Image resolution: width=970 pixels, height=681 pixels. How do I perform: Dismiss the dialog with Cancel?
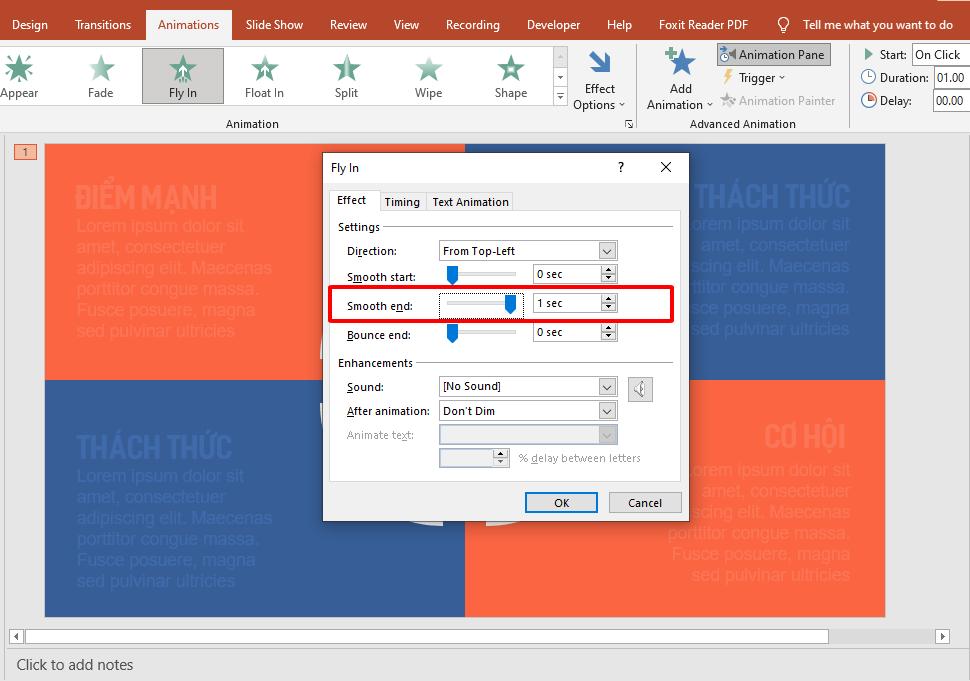click(645, 502)
